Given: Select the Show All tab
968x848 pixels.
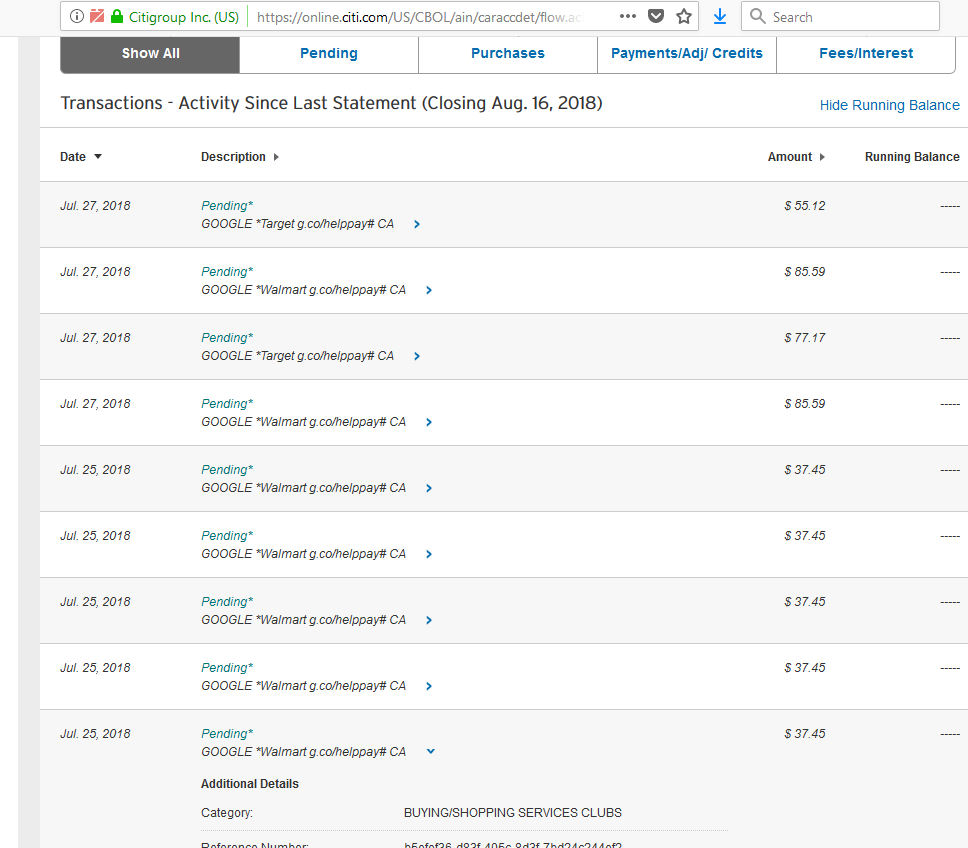Looking at the screenshot, I should tap(150, 54).
